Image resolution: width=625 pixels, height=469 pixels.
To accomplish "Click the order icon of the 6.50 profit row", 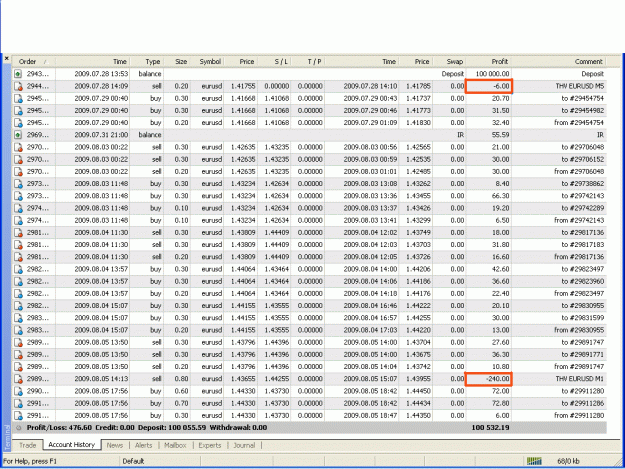I will (x=18, y=220).
